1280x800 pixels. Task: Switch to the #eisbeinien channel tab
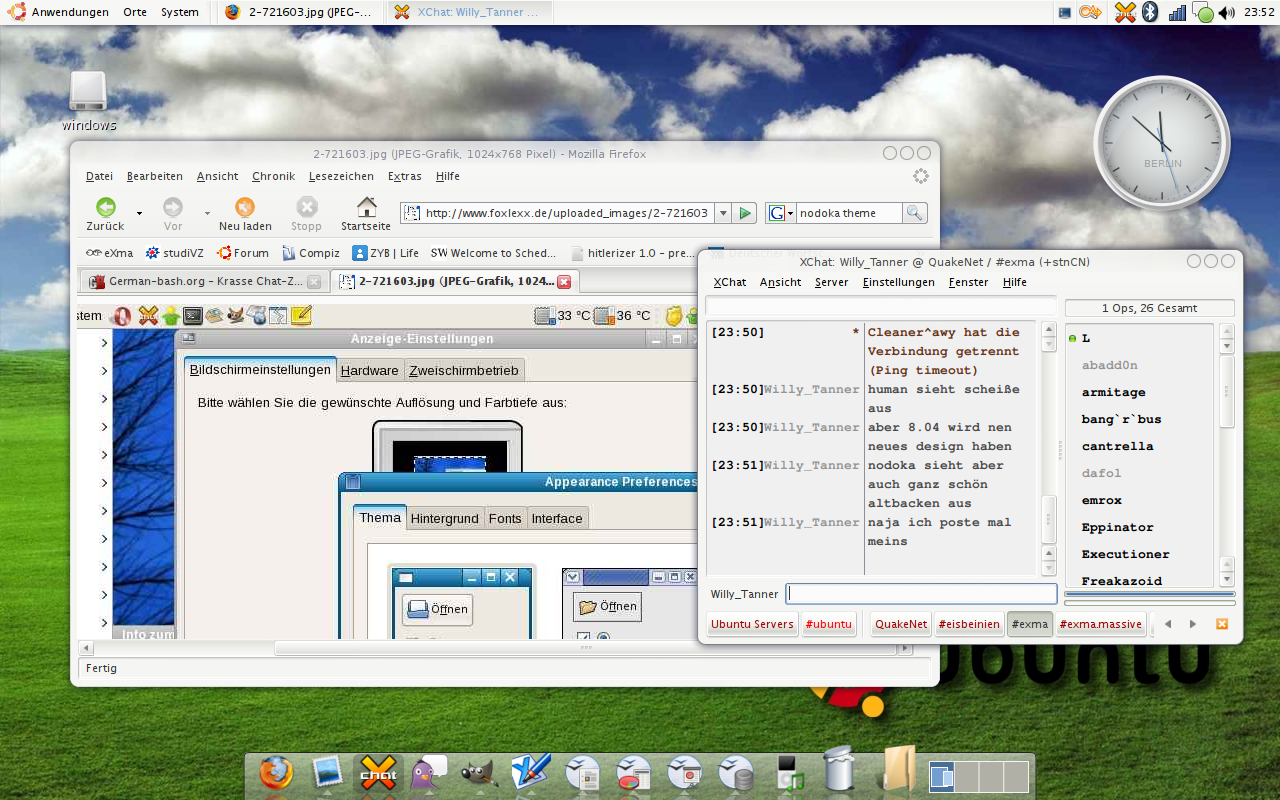969,624
